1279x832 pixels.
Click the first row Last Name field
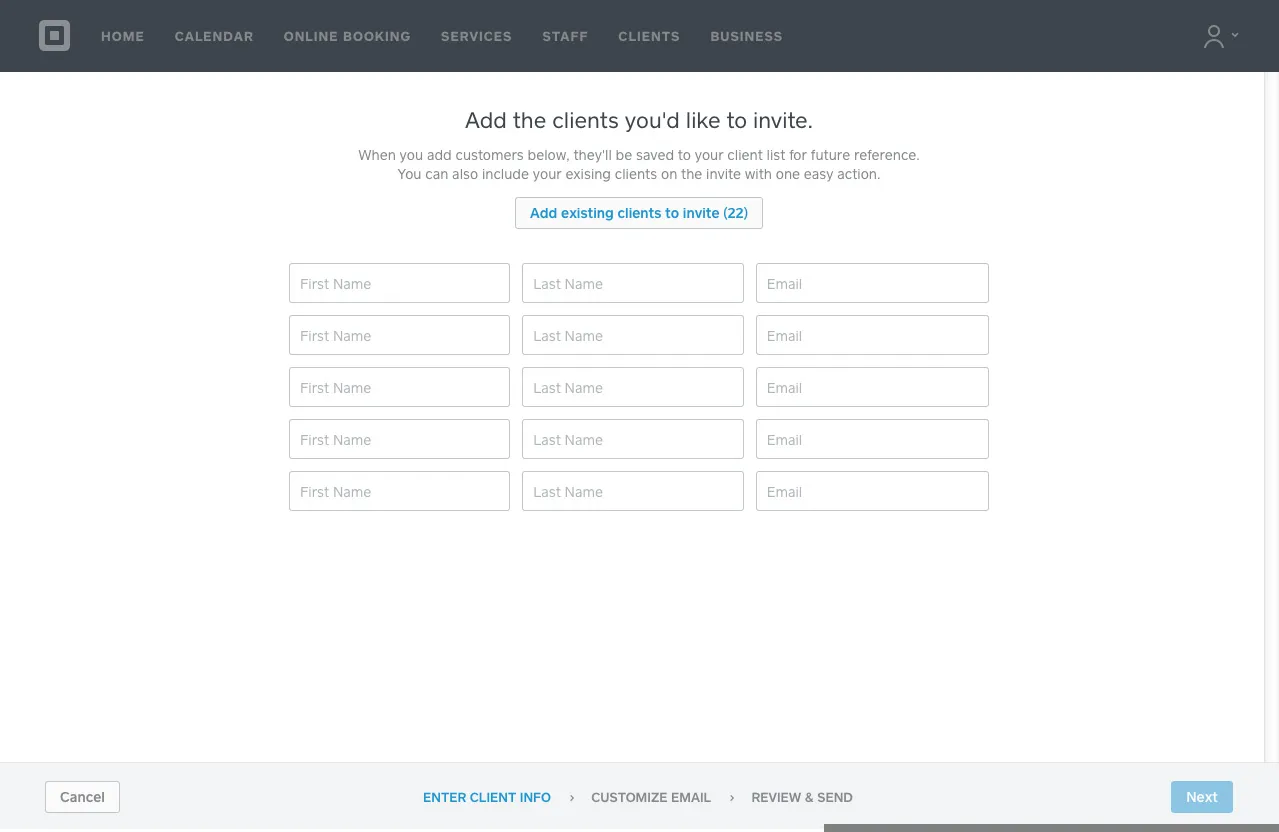[632, 284]
